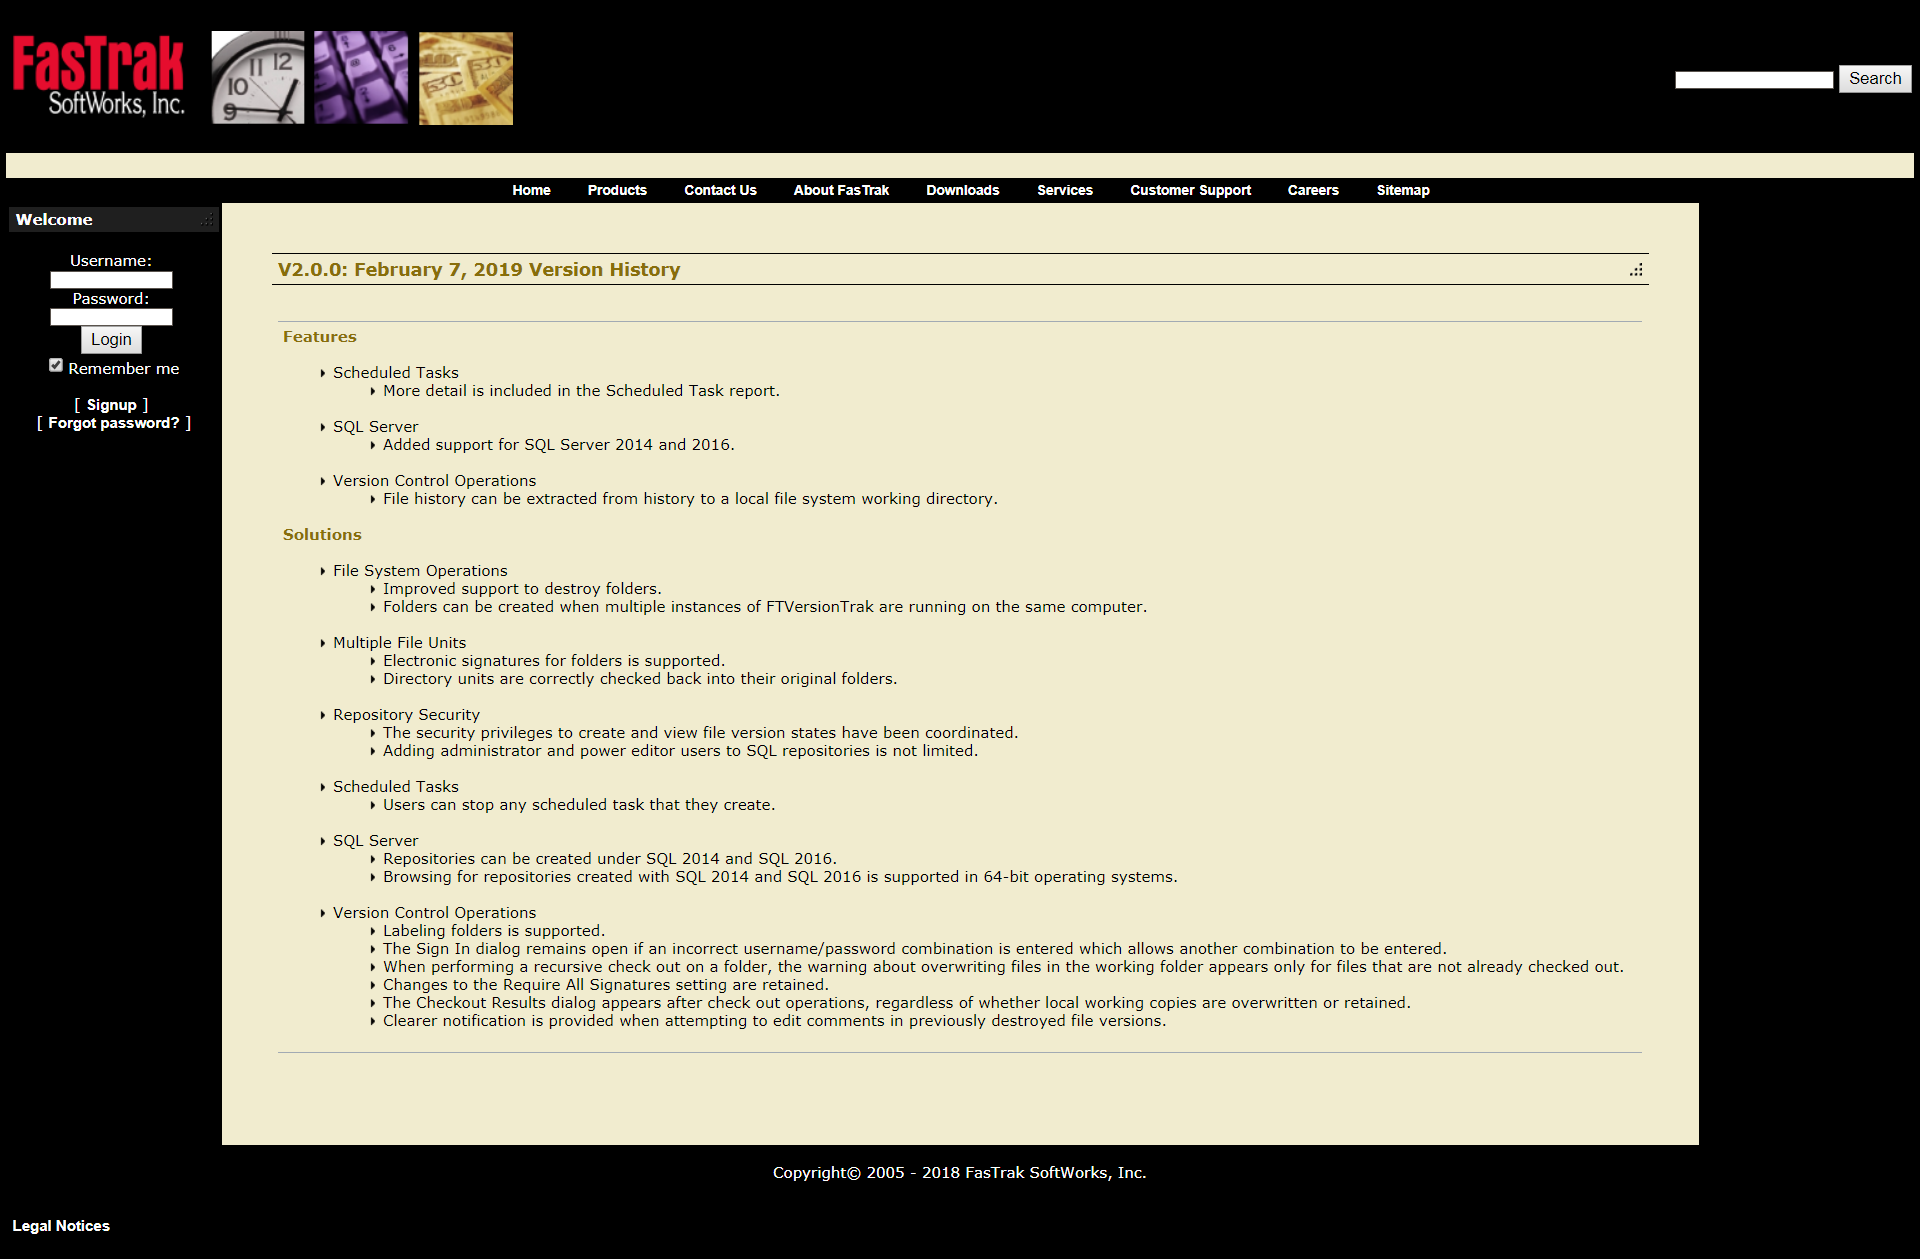This screenshot has width=1920, height=1259.
Task: Open the Sitemap page
Action: (1403, 190)
